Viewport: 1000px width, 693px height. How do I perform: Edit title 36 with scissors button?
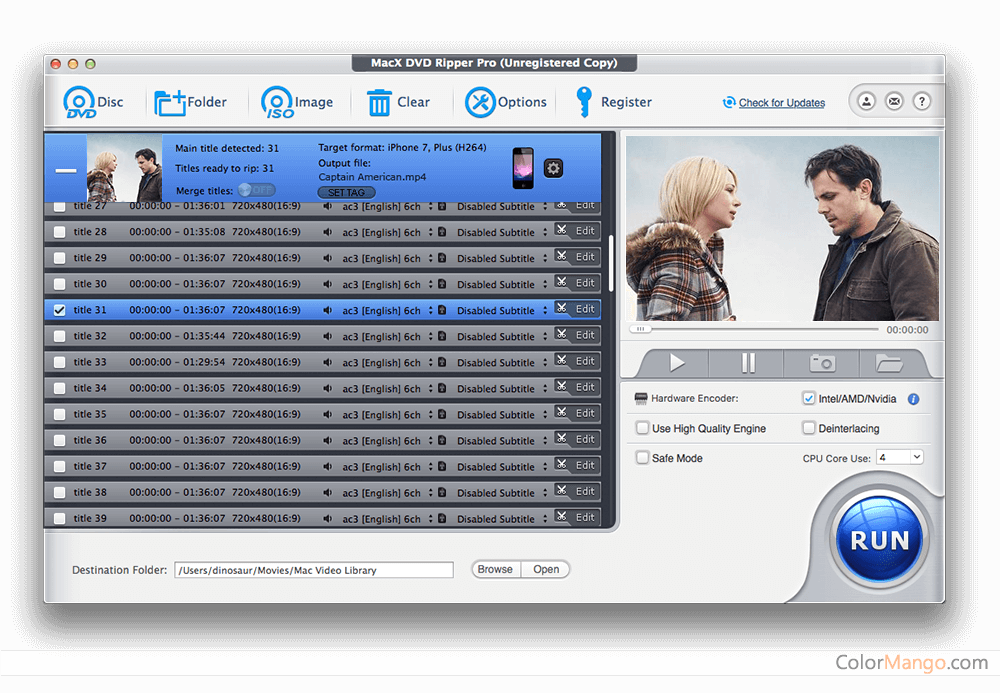pos(577,439)
